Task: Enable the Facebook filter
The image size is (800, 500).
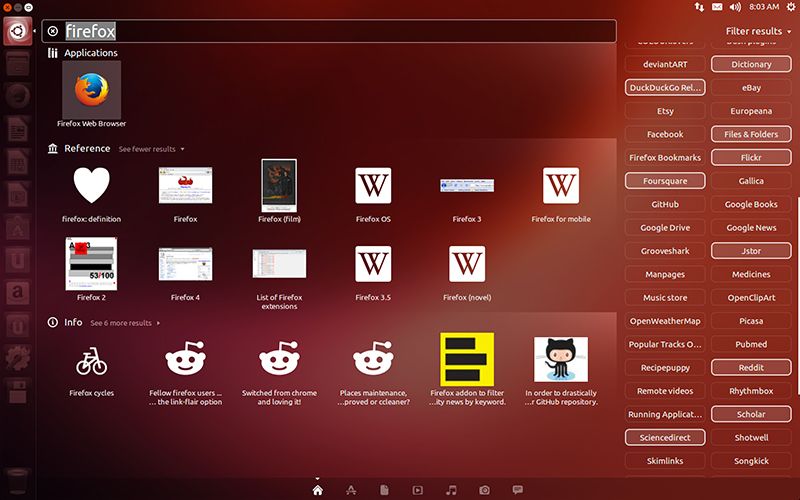Action: tap(665, 134)
